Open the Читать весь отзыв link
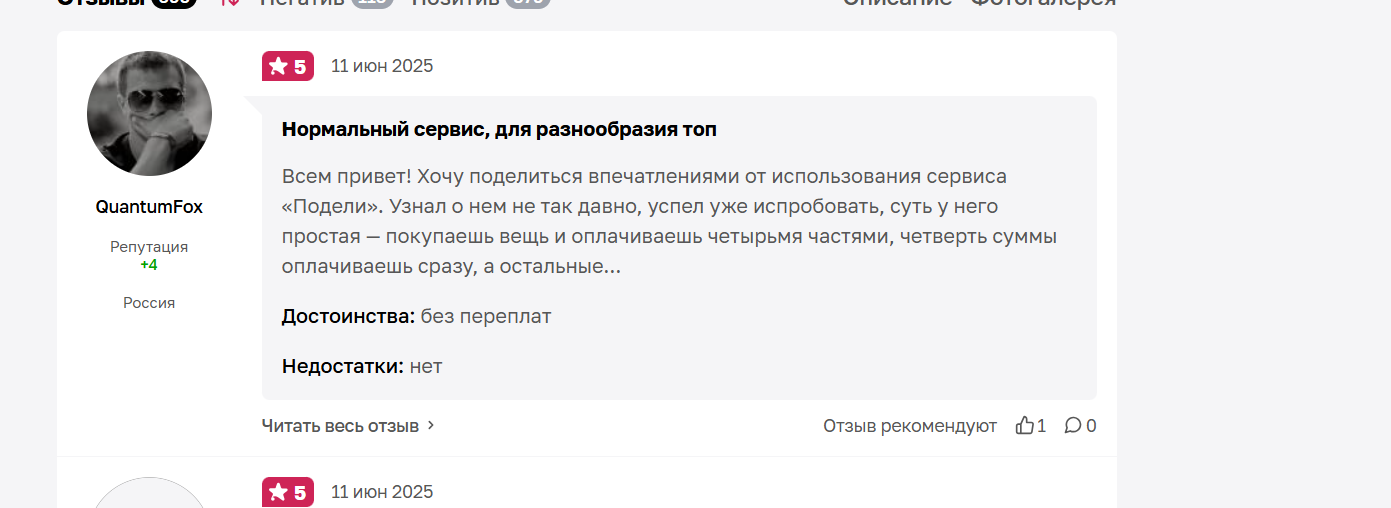Viewport: 1391px width, 508px height. pyautogui.click(x=340, y=425)
